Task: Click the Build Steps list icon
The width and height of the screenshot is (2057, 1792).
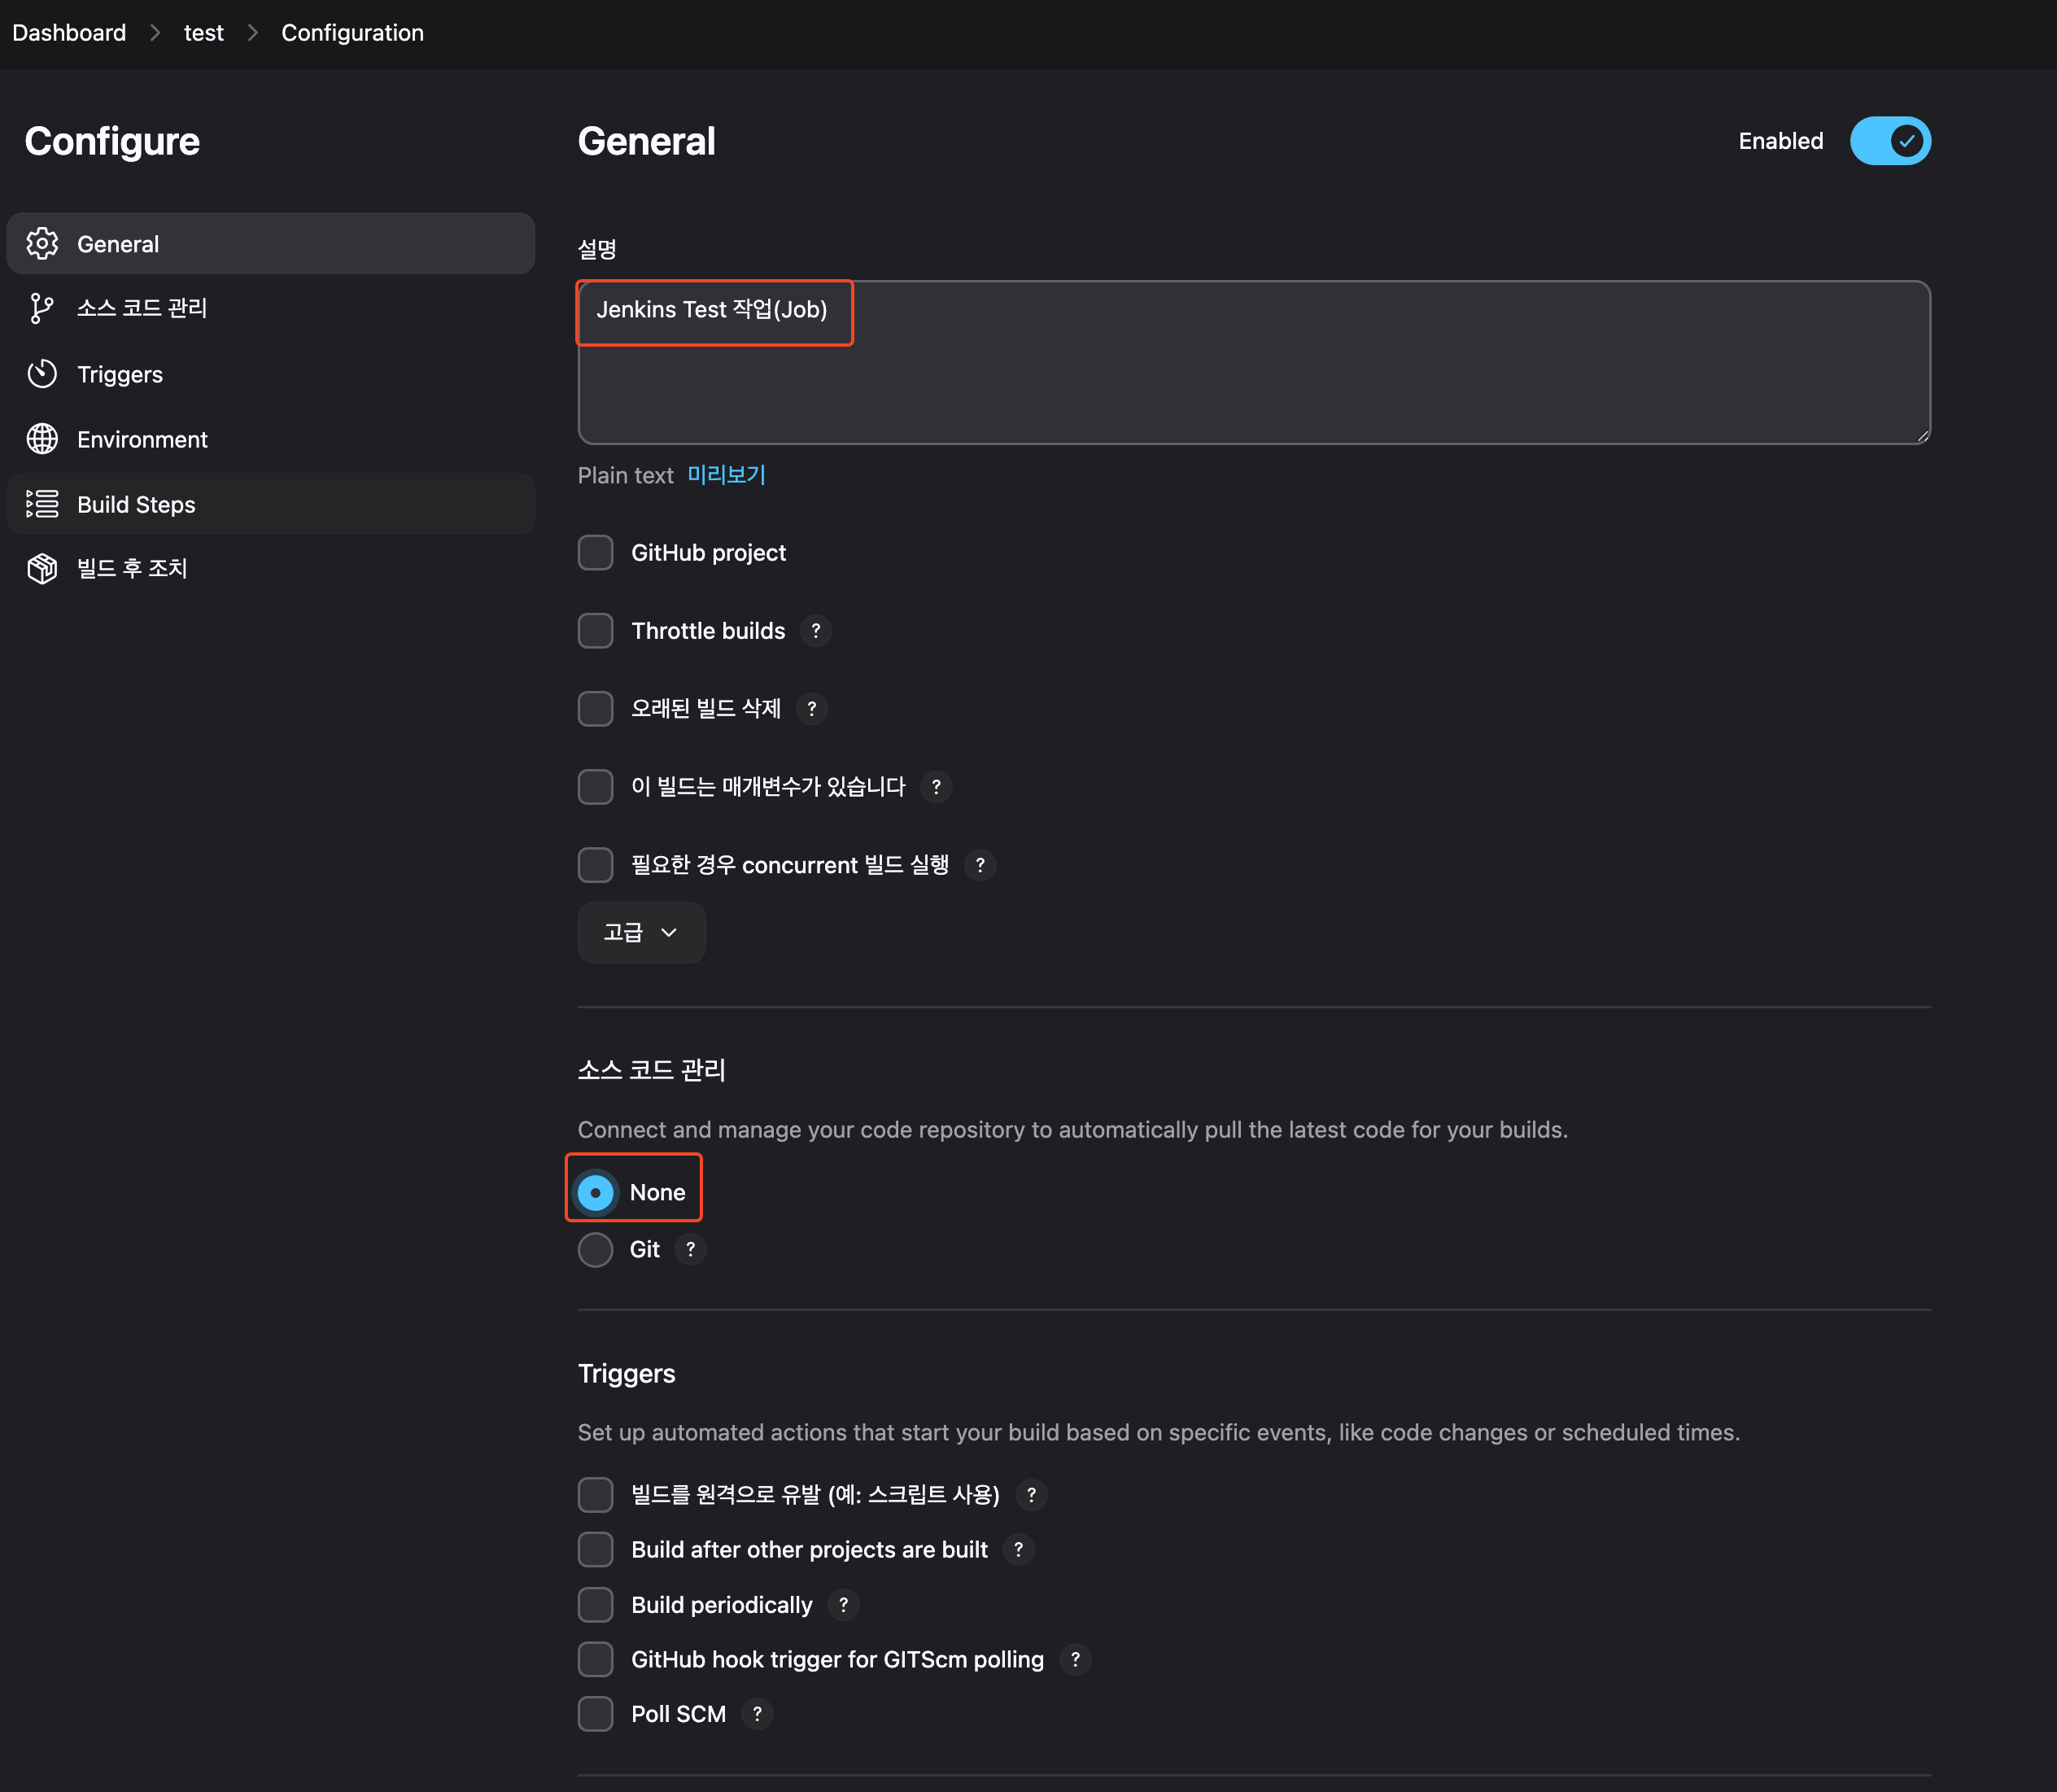Action: (x=42, y=504)
